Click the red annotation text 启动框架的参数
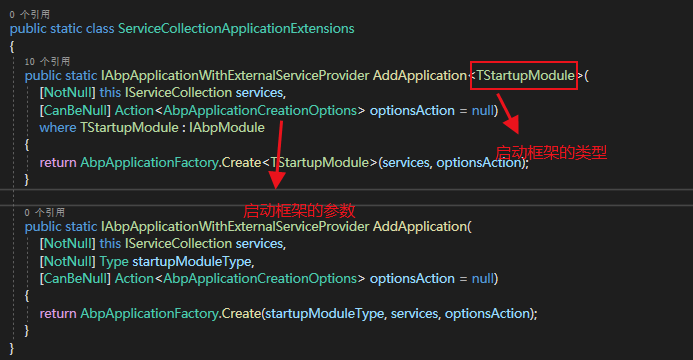Screen dimensions: 693x360 299,211
